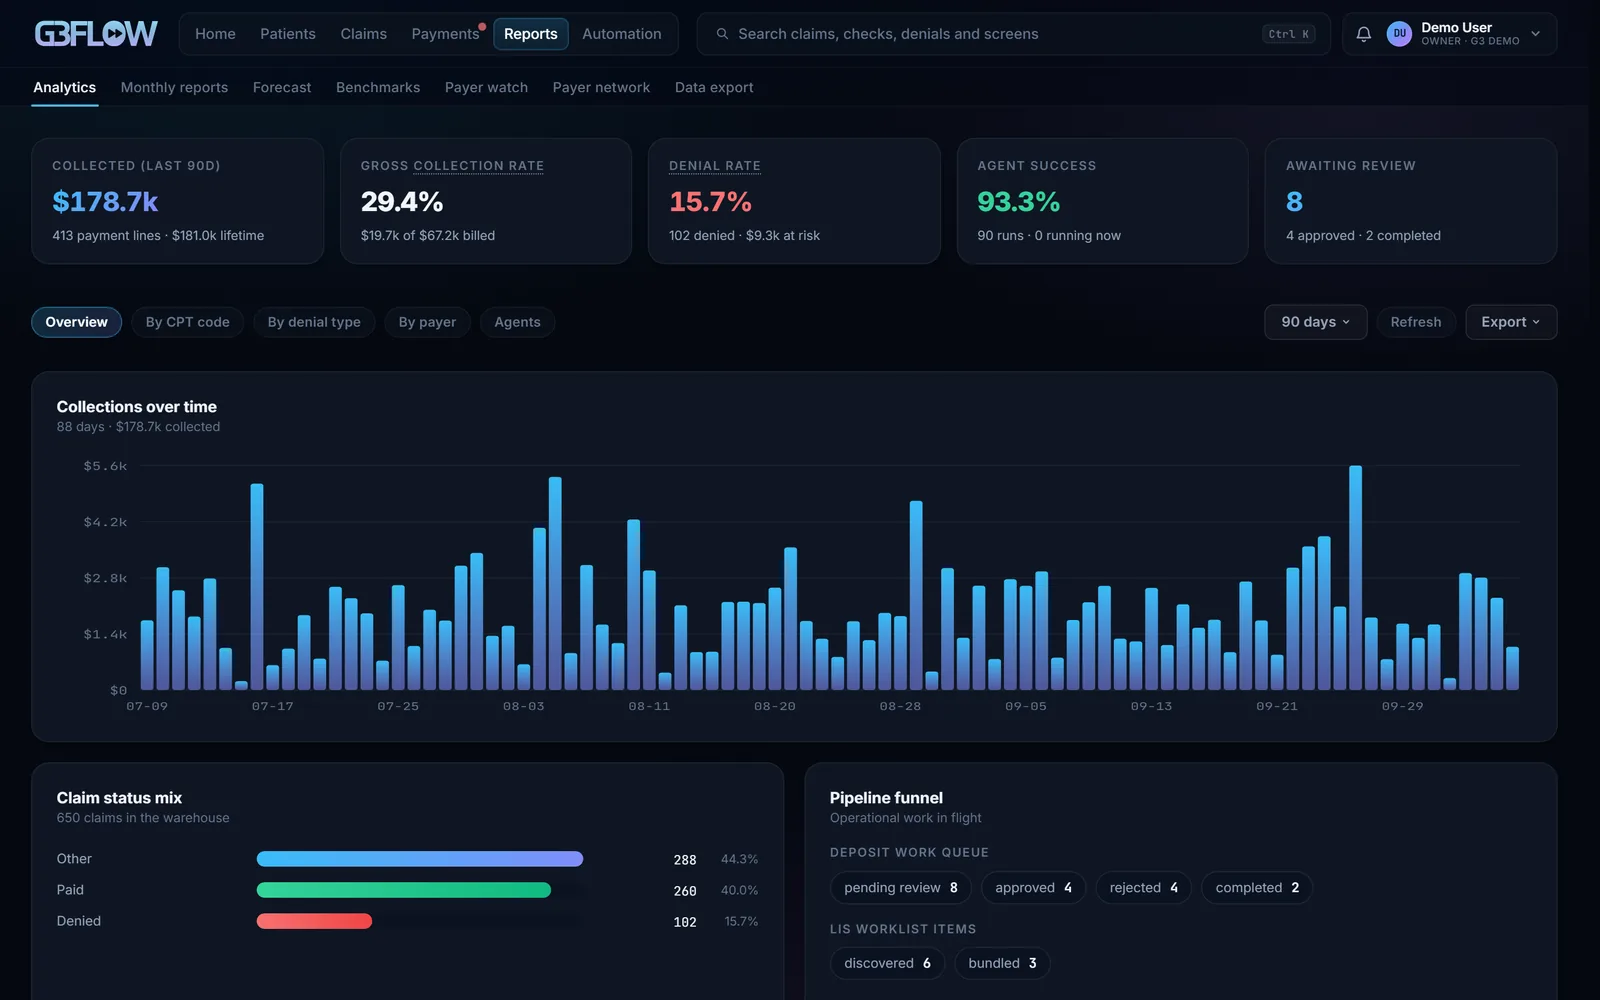1600x1000 pixels.
Task: Click the bundled 3 chip
Action: pos(1002,963)
